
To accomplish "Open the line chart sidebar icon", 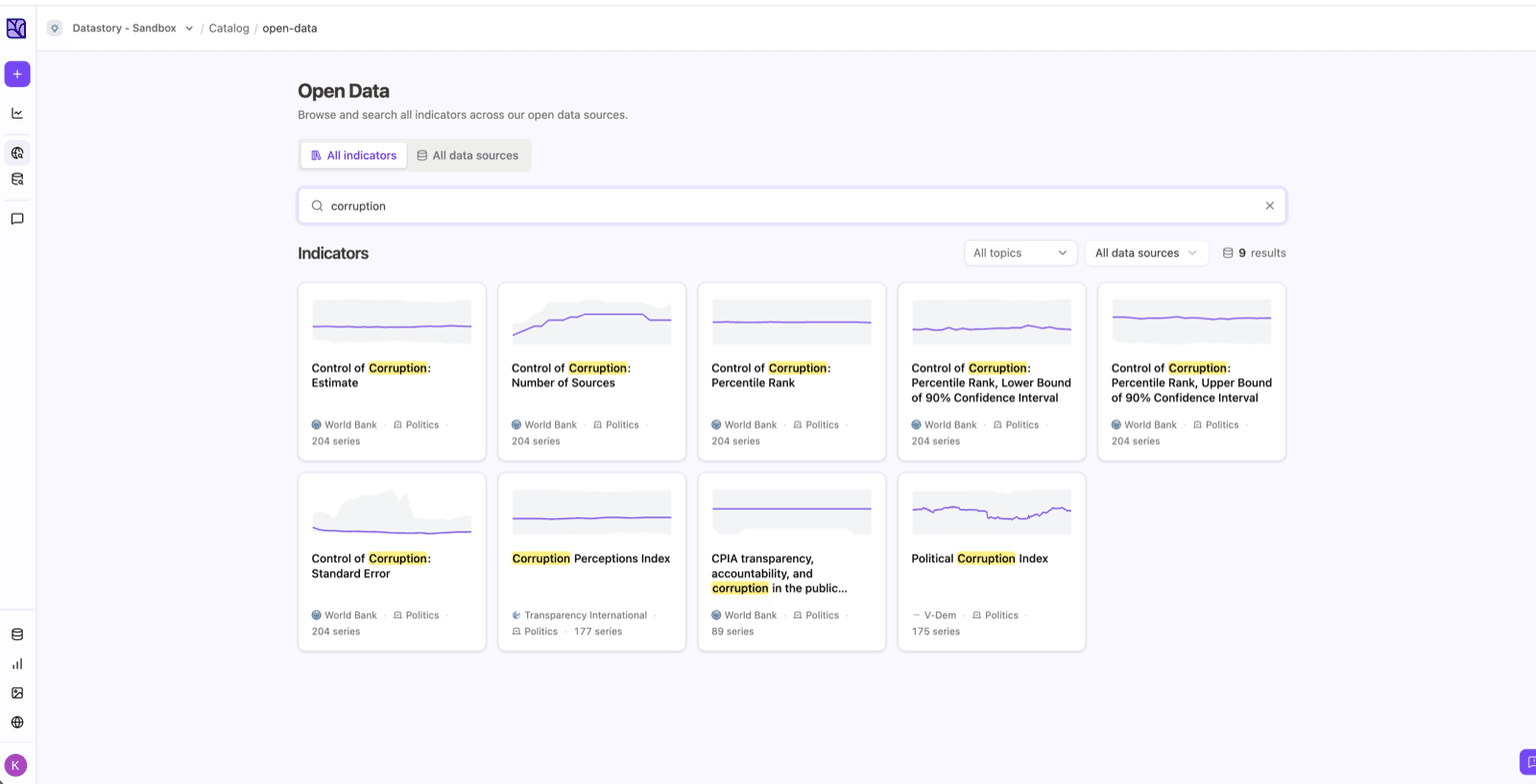I will tap(17, 113).
